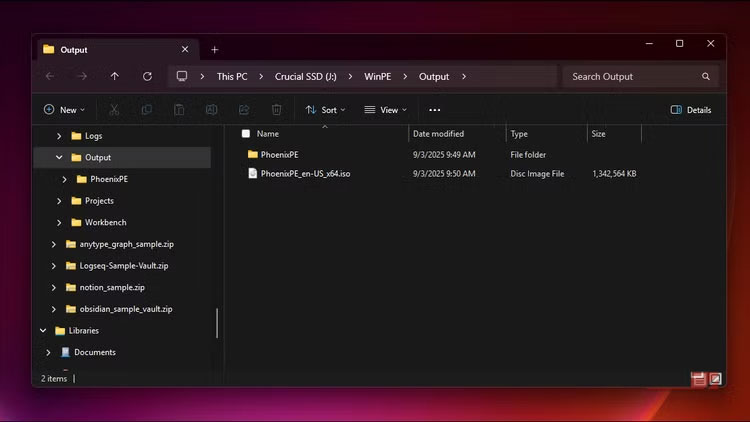Expand the Workbench folder in tree
Screen dimensions: 750x422
pos(59,222)
